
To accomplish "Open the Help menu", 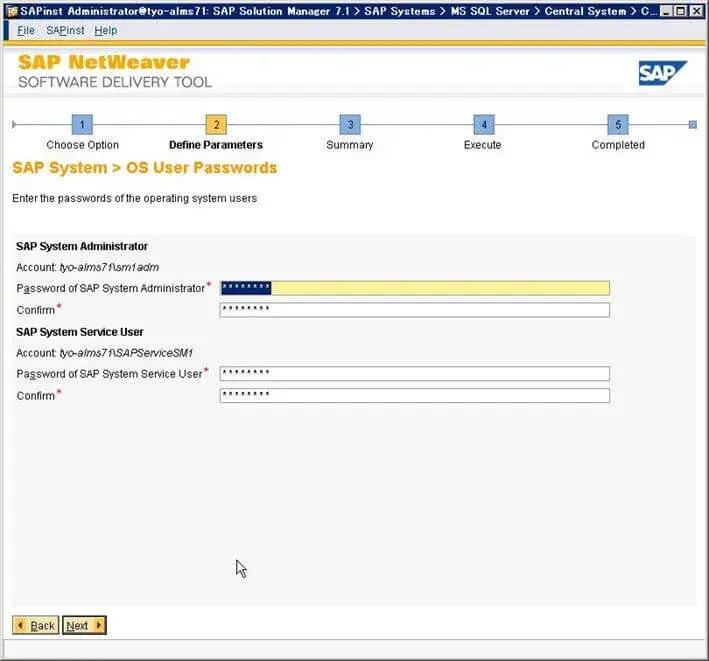I will 106,30.
